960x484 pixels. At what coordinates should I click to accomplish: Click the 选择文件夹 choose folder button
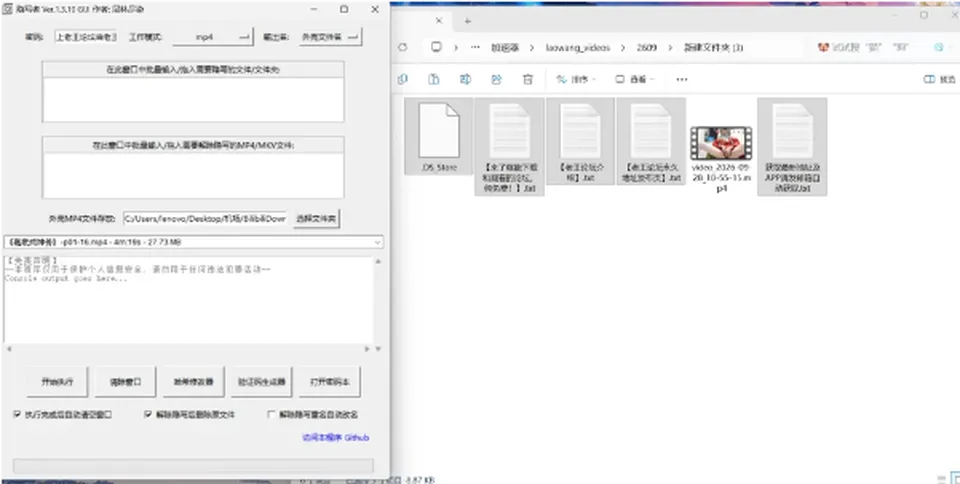[316, 218]
